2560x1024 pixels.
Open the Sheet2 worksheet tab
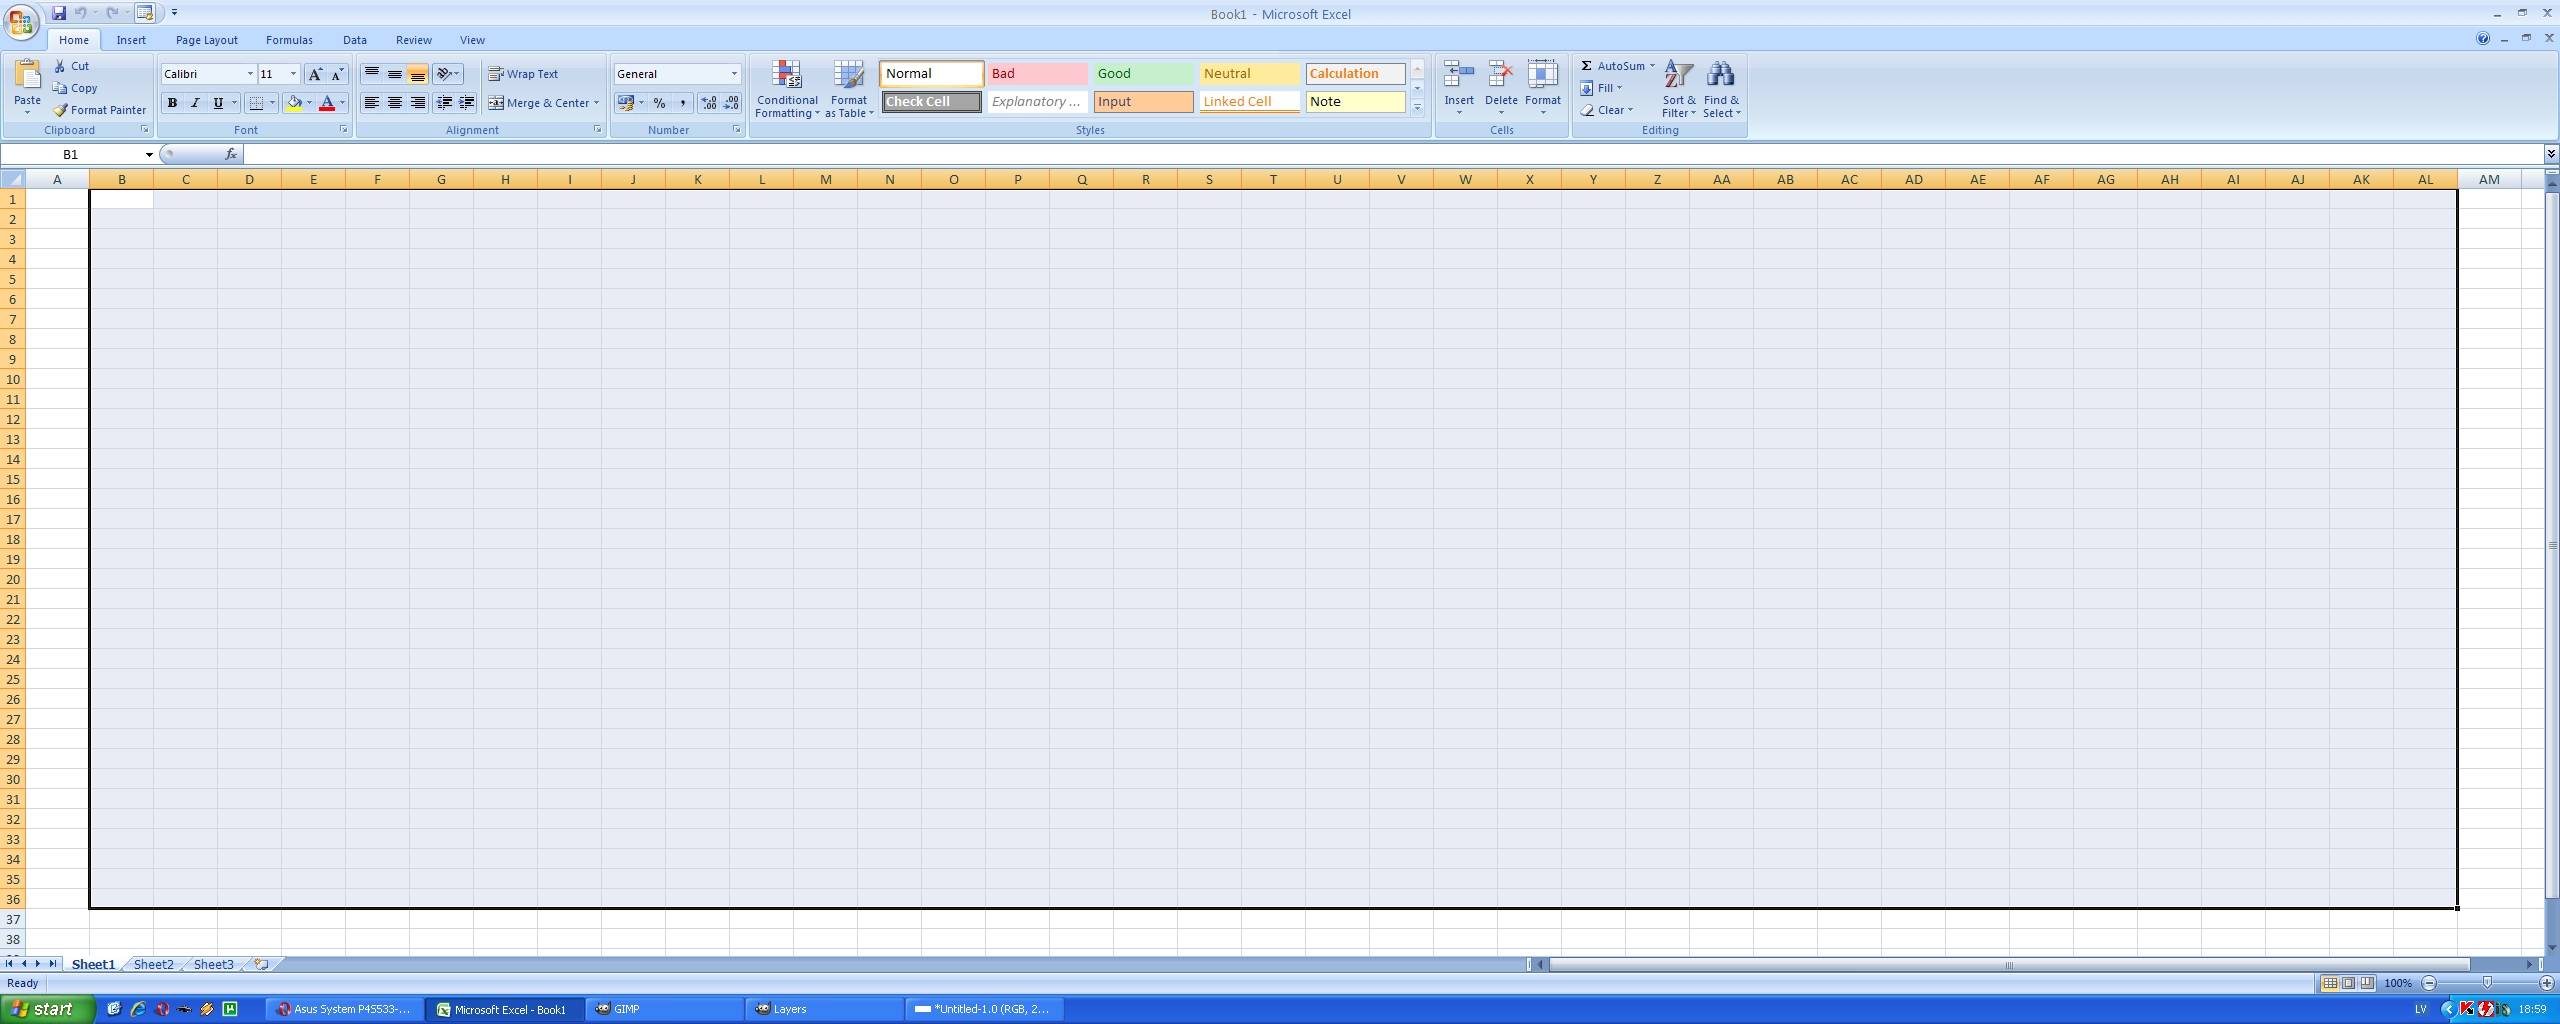[x=153, y=965]
